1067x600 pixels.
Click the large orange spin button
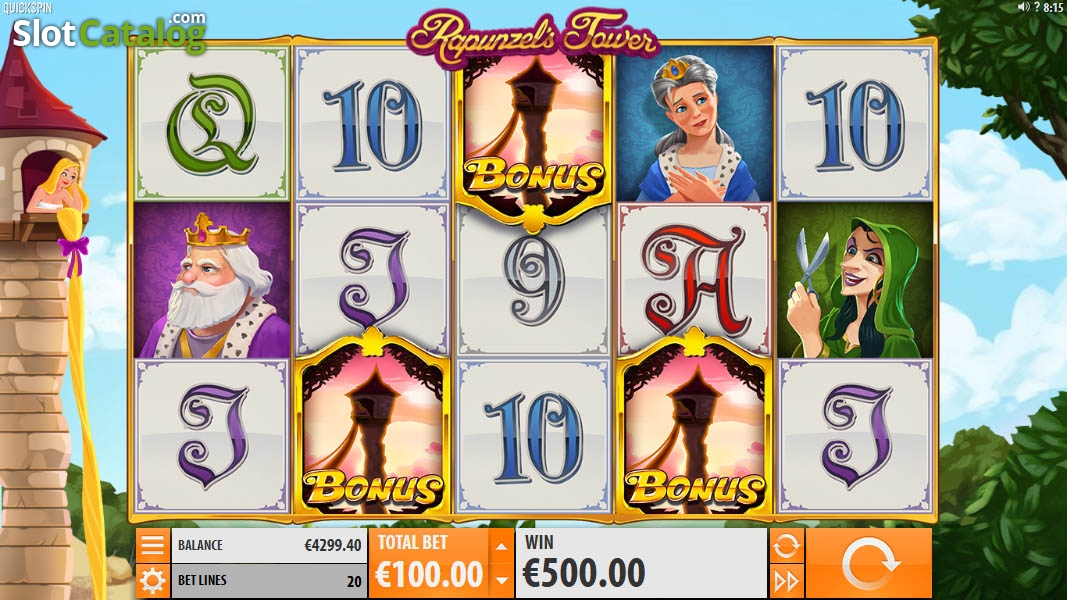tap(869, 563)
